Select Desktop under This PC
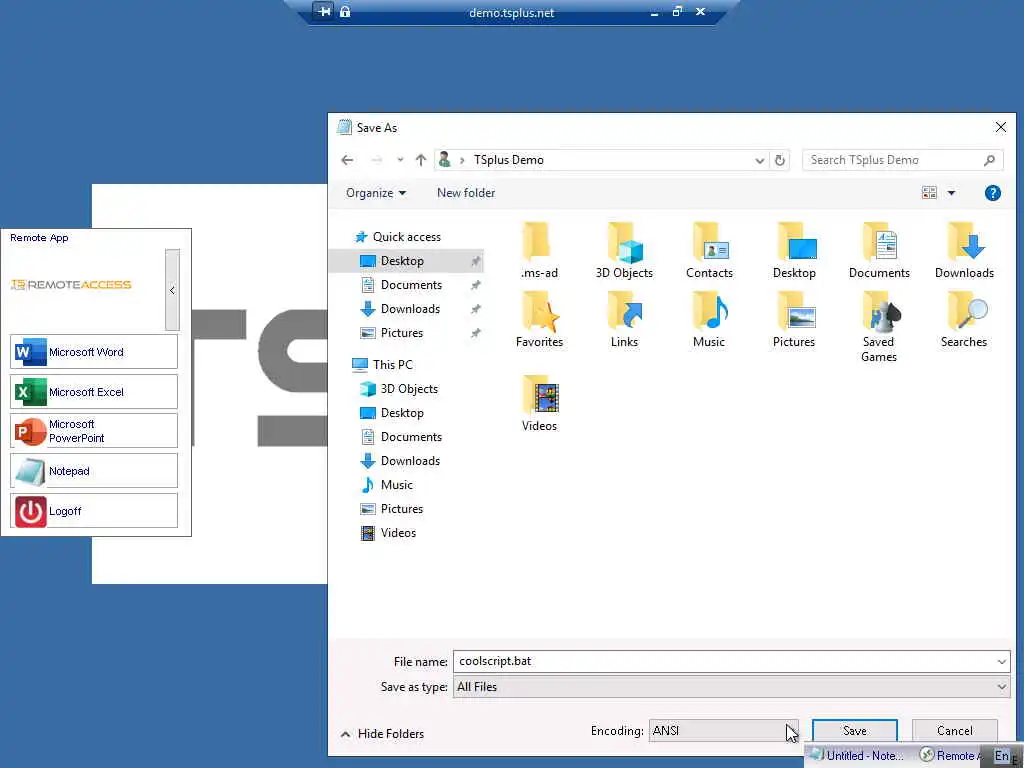This screenshot has height=768, width=1024. click(402, 413)
